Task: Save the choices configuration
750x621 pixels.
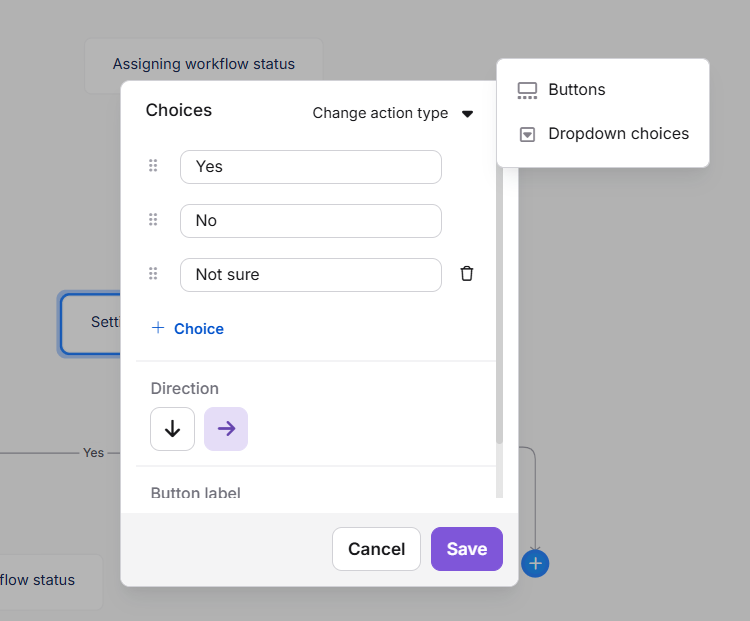Action: (467, 549)
